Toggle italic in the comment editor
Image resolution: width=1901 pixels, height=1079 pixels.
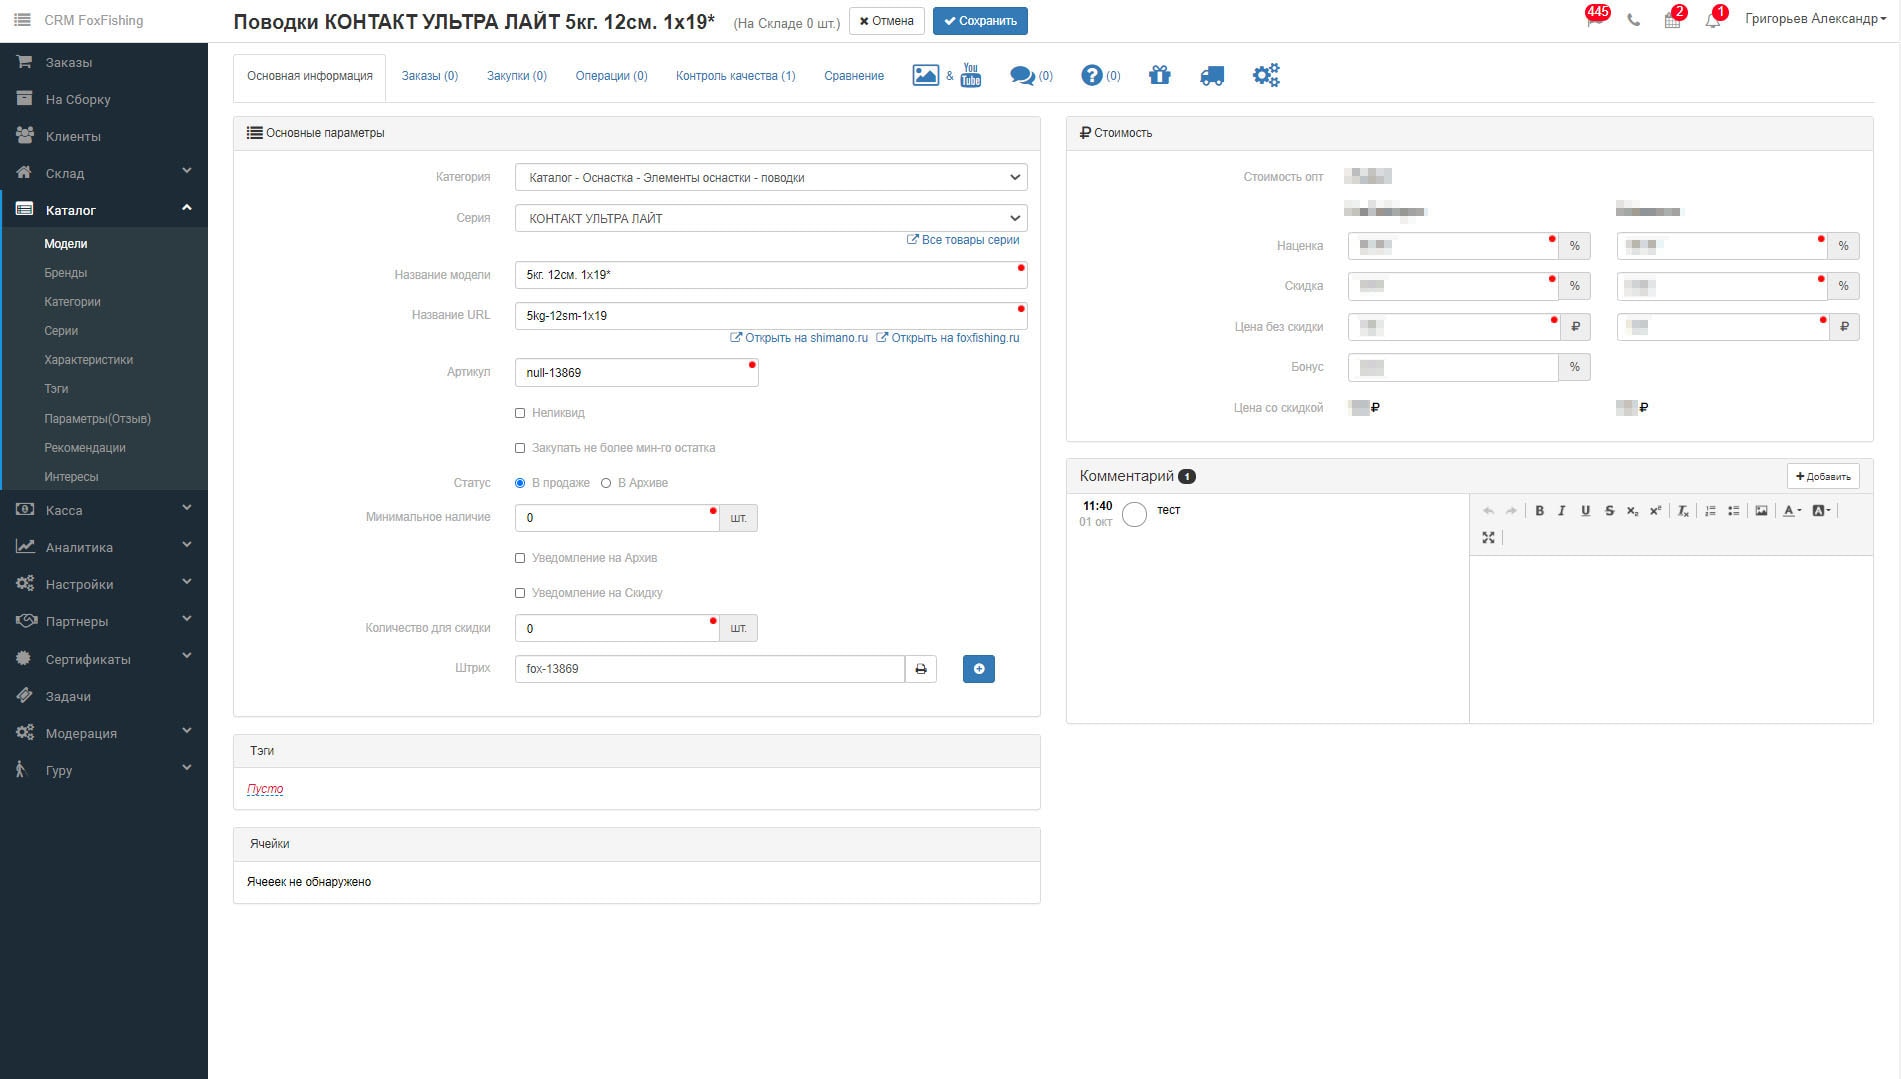pos(1562,511)
